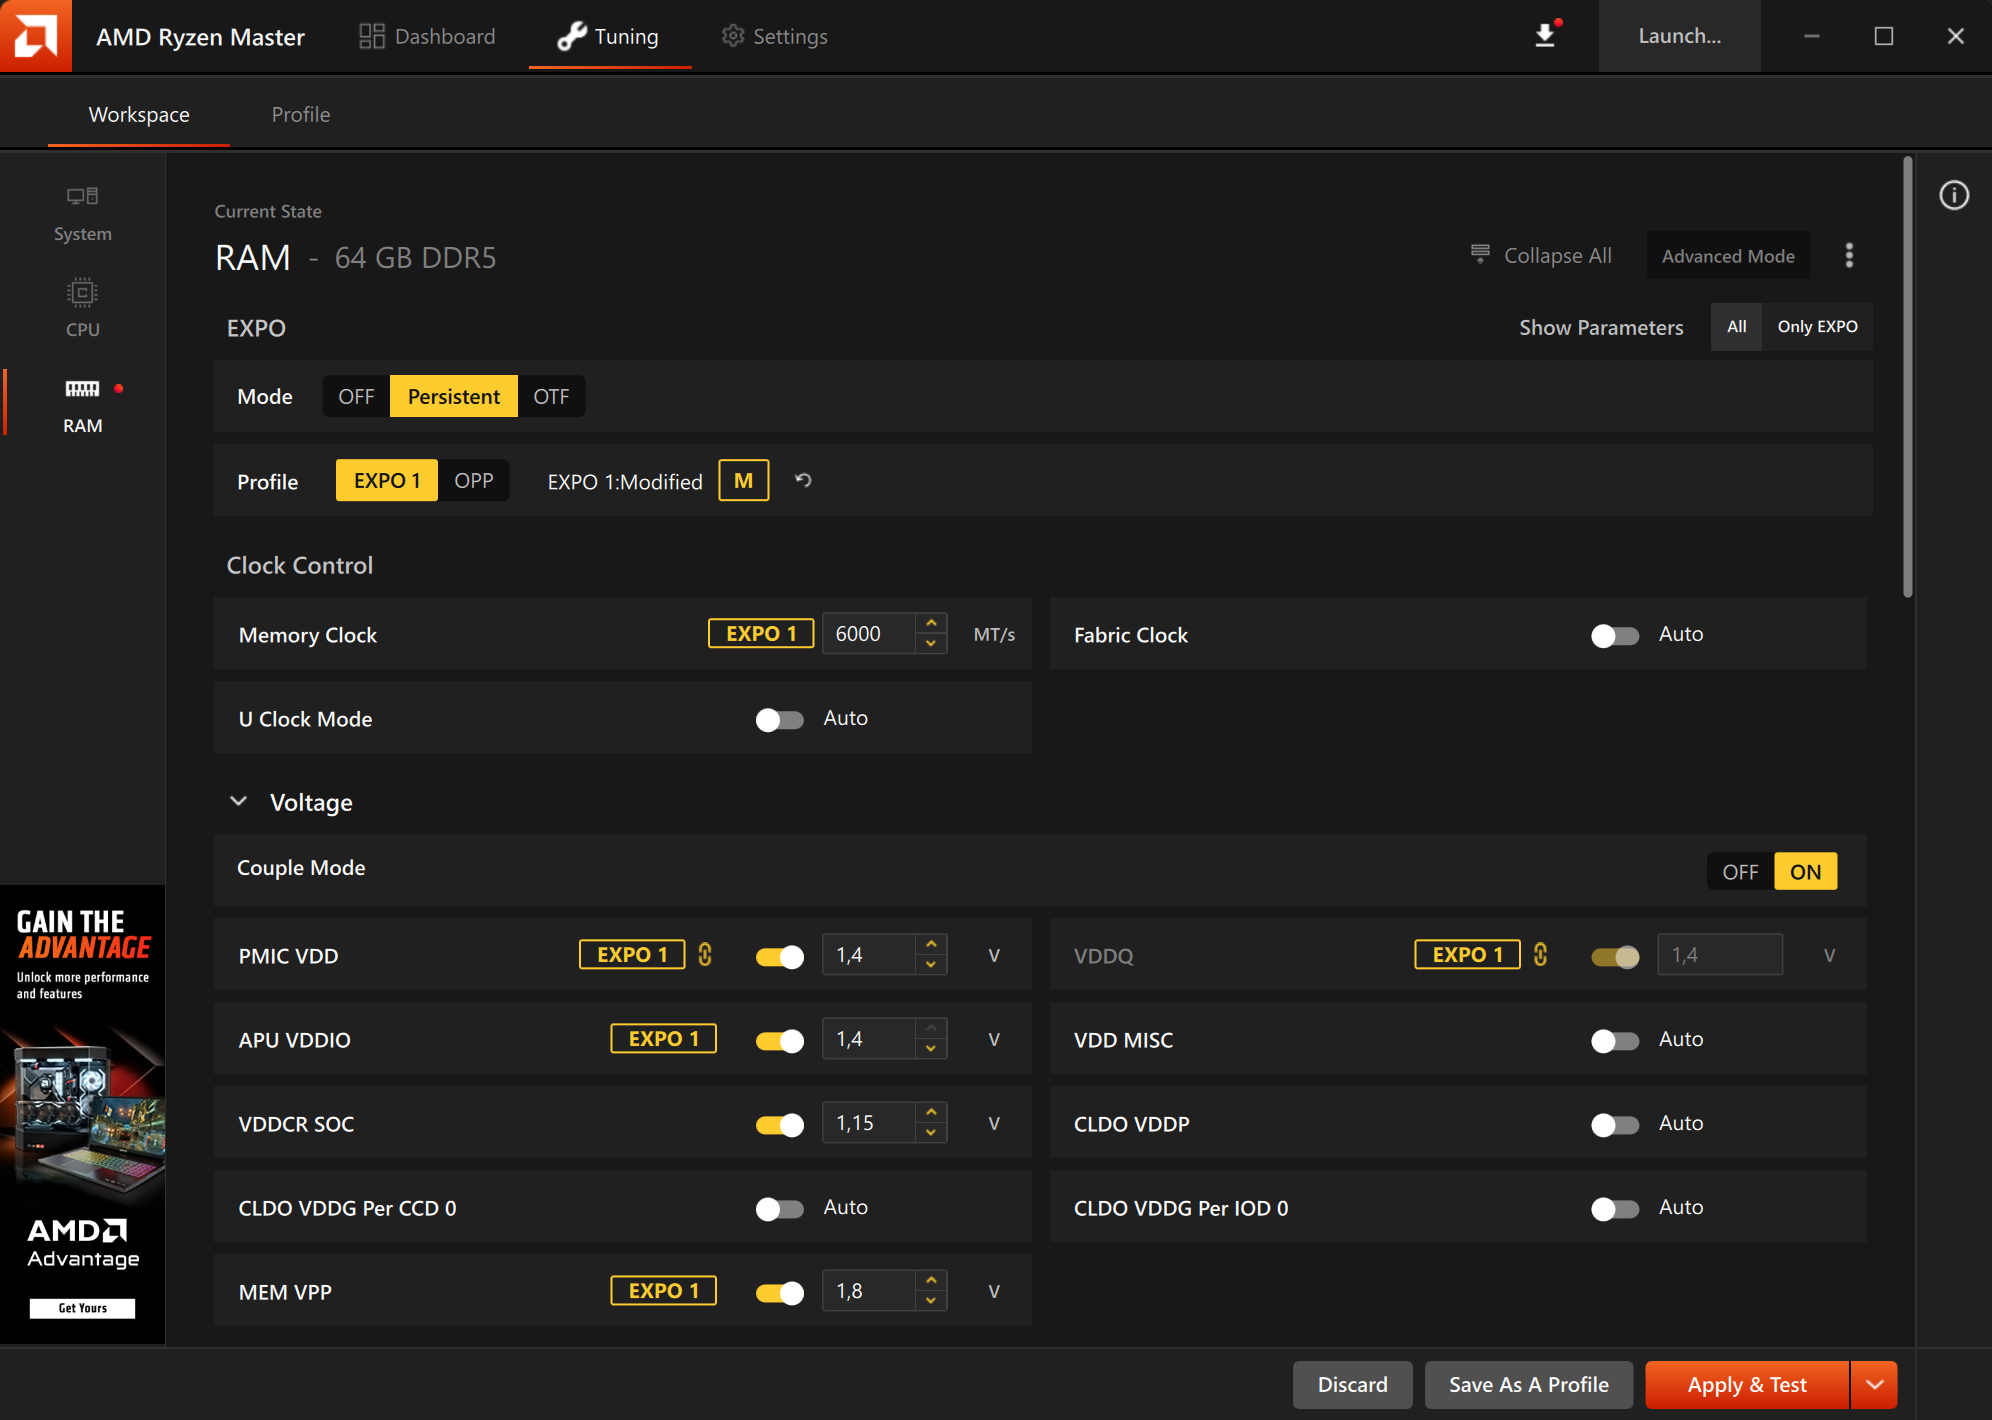
Task: Toggle the Fabric Clock Auto switch
Action: (x=1614, y=635)
